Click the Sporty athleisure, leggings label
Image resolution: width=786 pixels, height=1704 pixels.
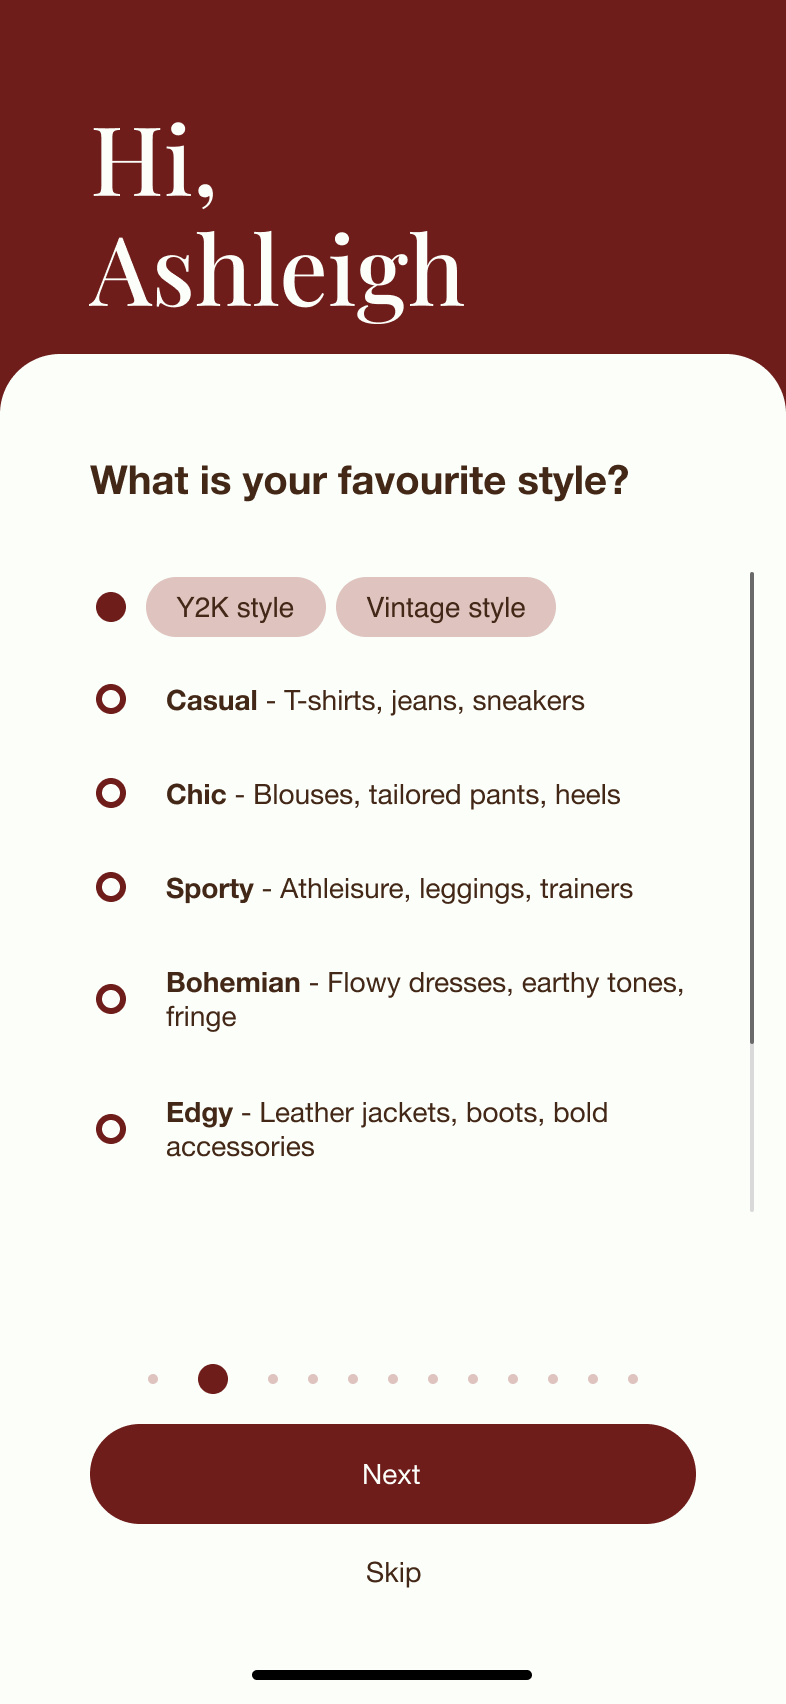click(399, 889)
